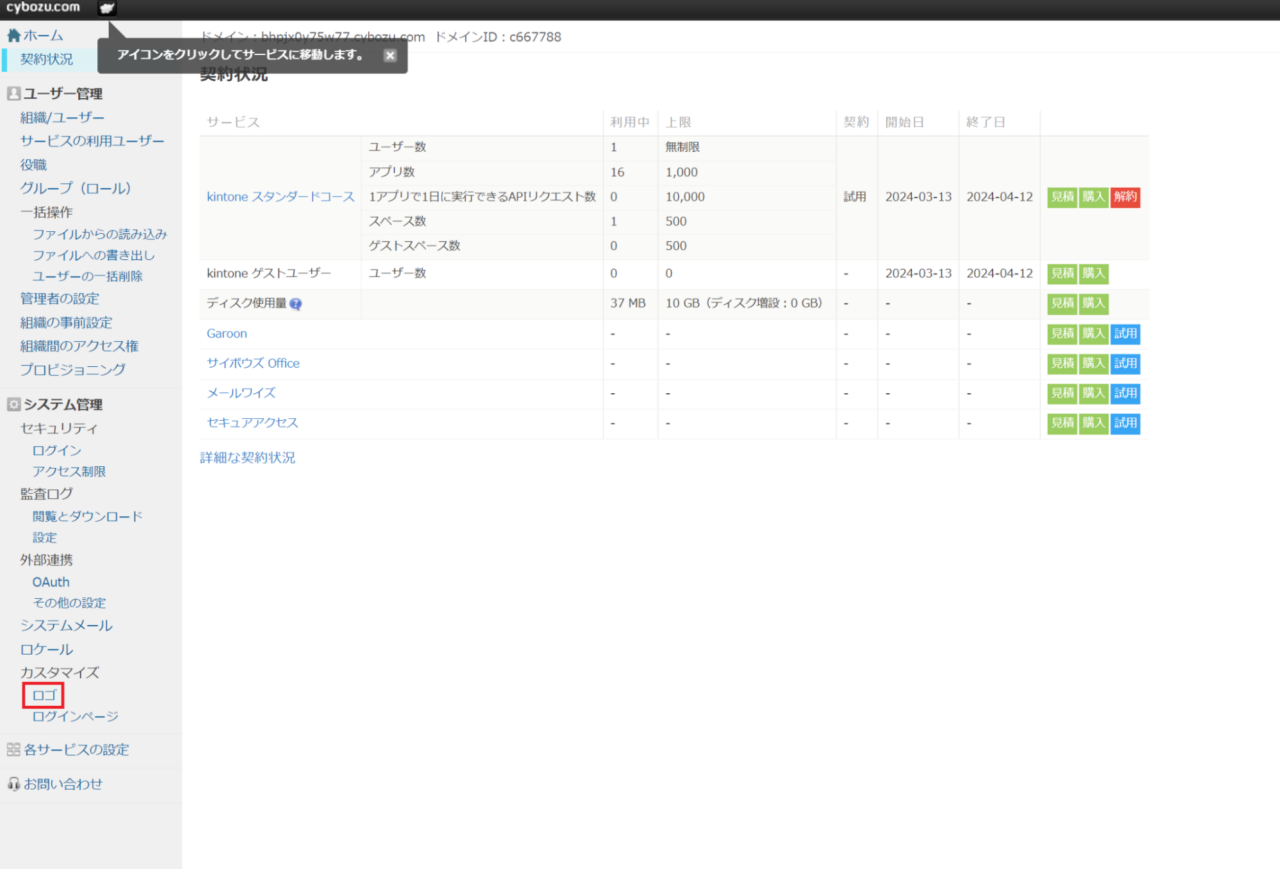
Task: Open 各サービスの設定 in sidebar
Action: pos(76,750)
